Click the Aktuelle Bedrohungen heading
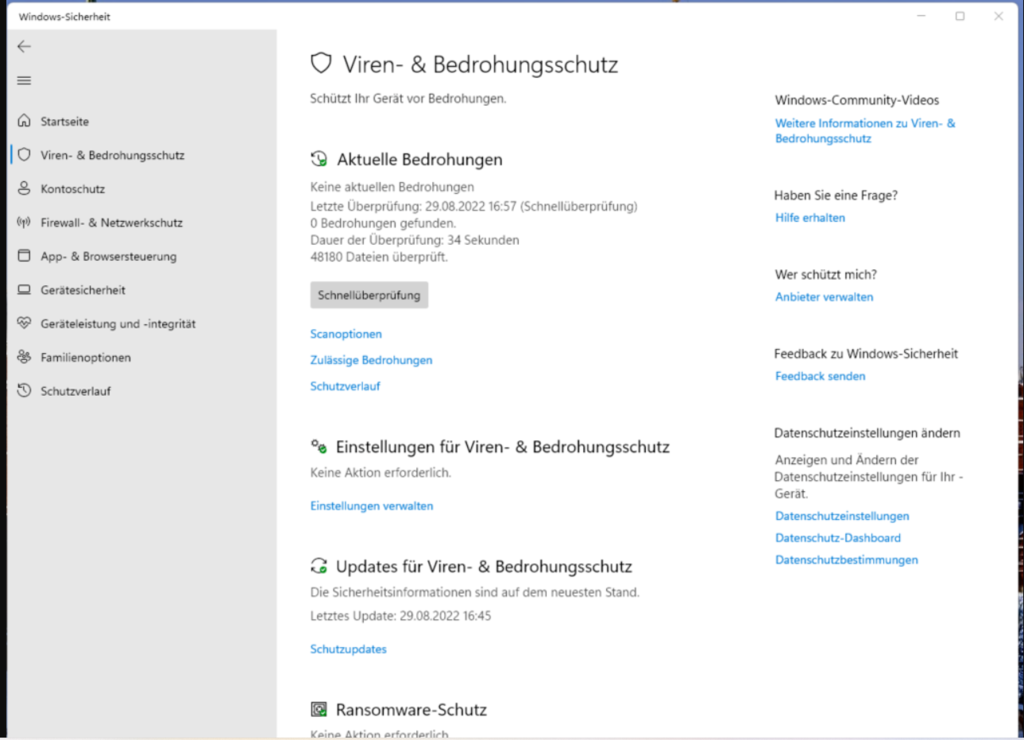Screen dimensions: 1024x740 pos(419,159)
